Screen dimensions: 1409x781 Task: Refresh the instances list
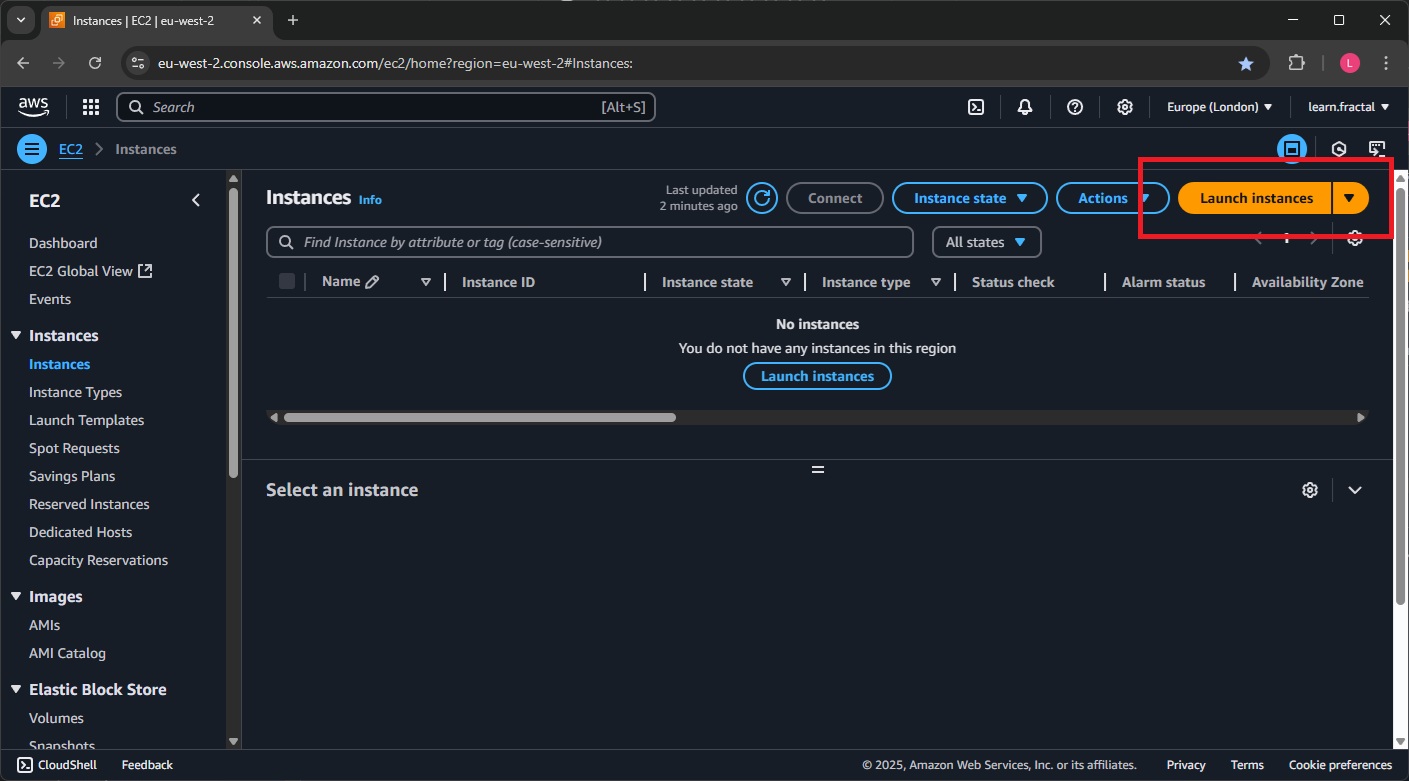tap(761, 198)
